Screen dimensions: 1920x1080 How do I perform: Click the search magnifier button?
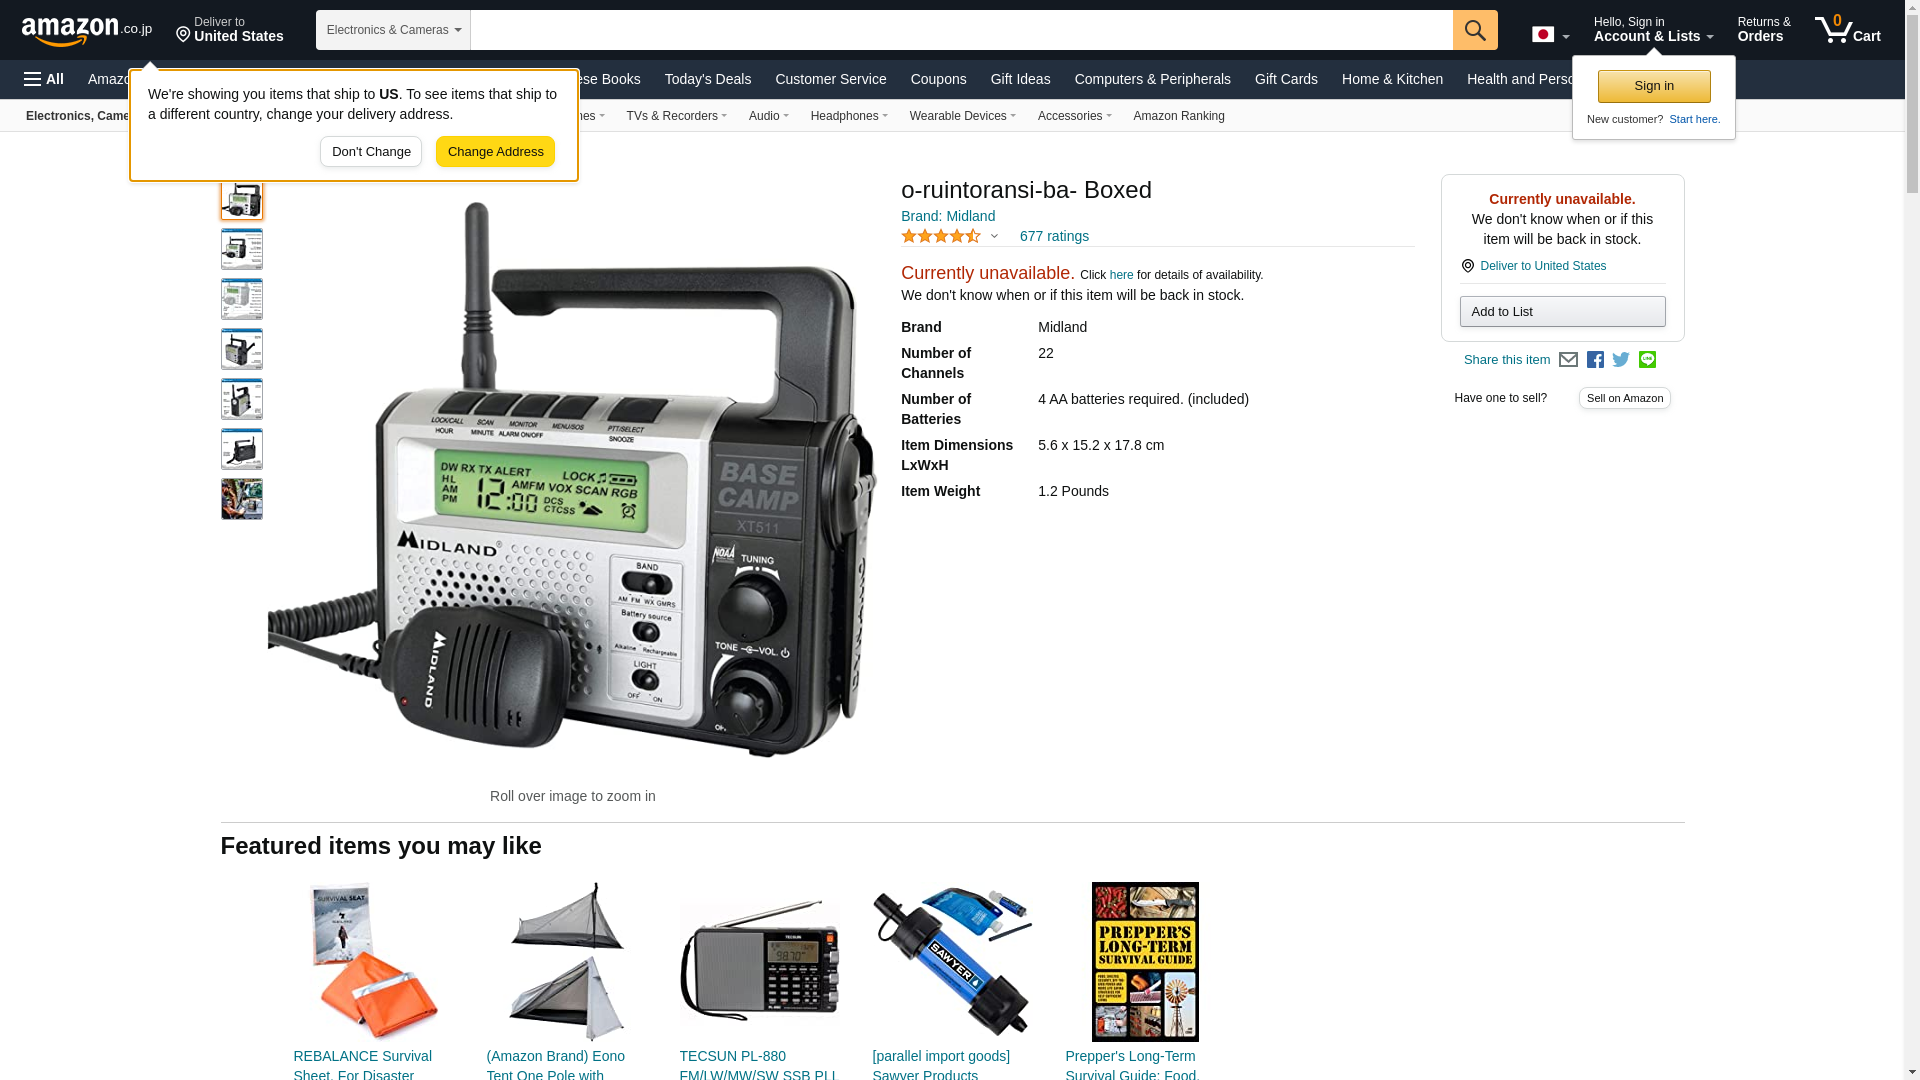pos(1475,30)
